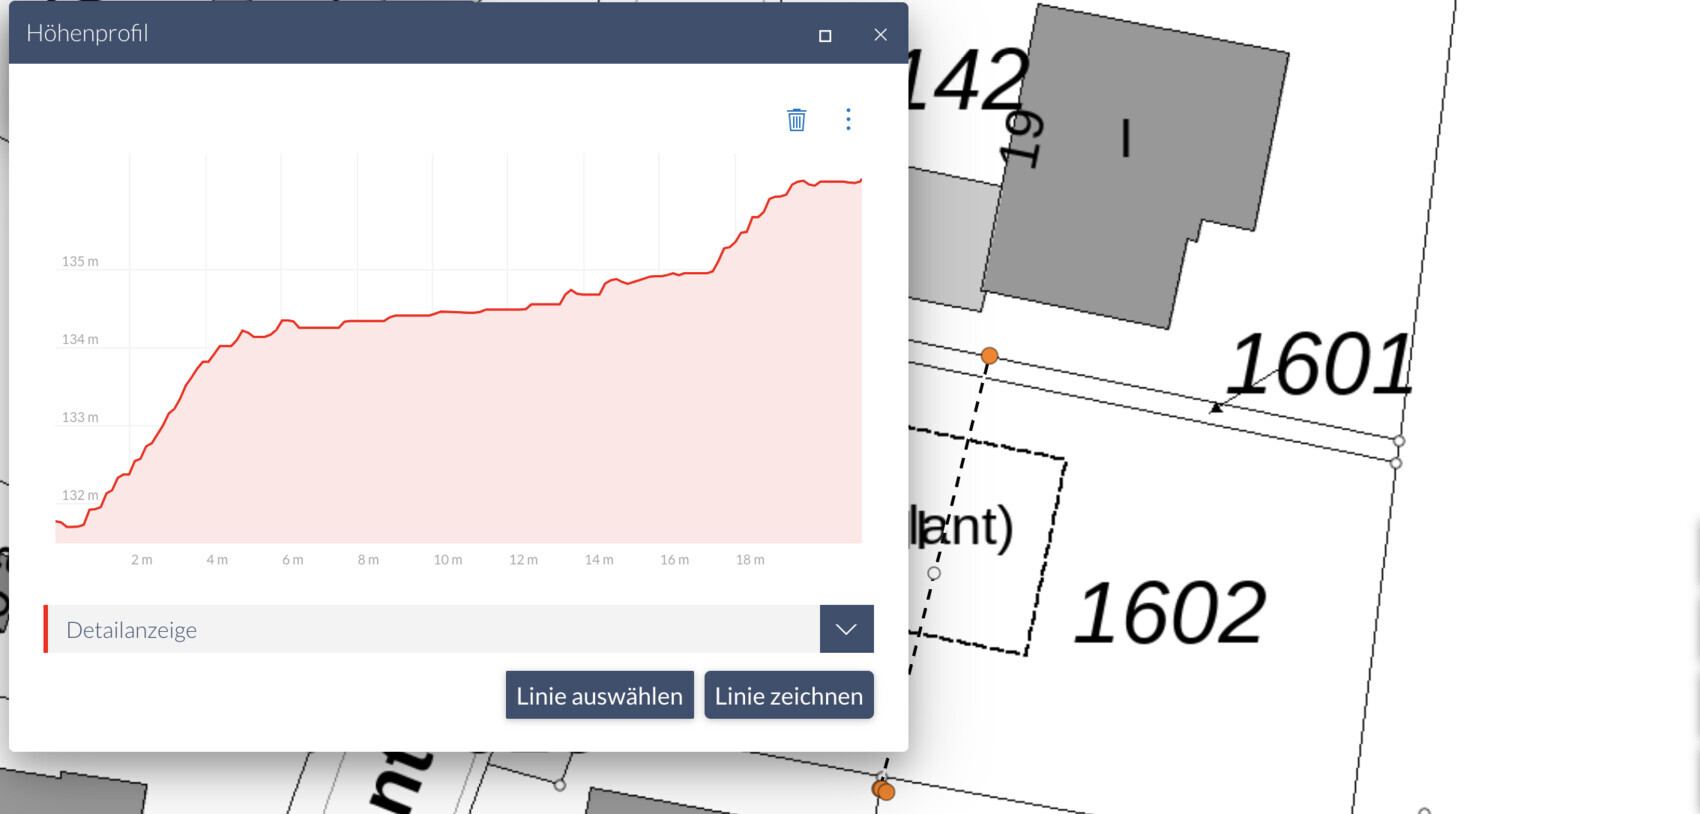Screen dimensions: 1700x814
Task: Click the Höhenprofil title bar text
Action: click(88, 34)
